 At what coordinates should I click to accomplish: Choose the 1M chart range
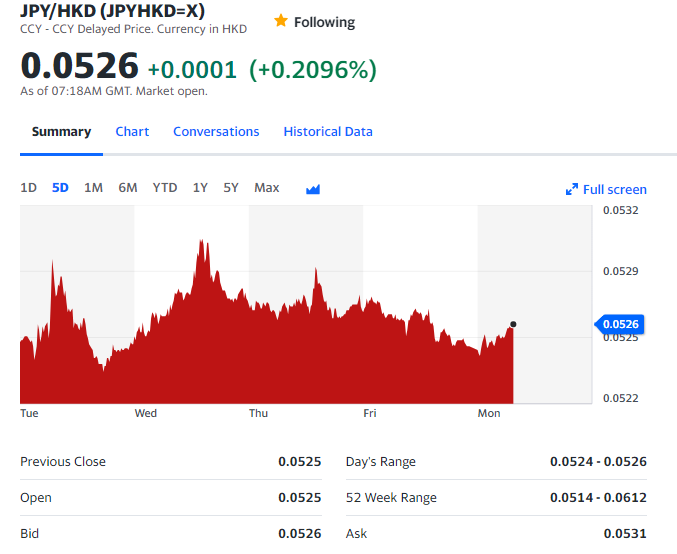coord(93,188)
